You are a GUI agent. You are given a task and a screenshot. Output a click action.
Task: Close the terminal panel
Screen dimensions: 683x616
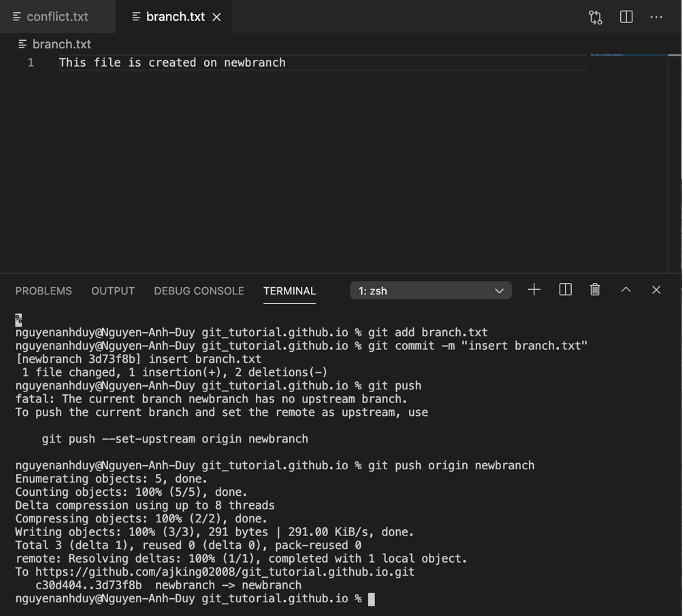point(656,290)
